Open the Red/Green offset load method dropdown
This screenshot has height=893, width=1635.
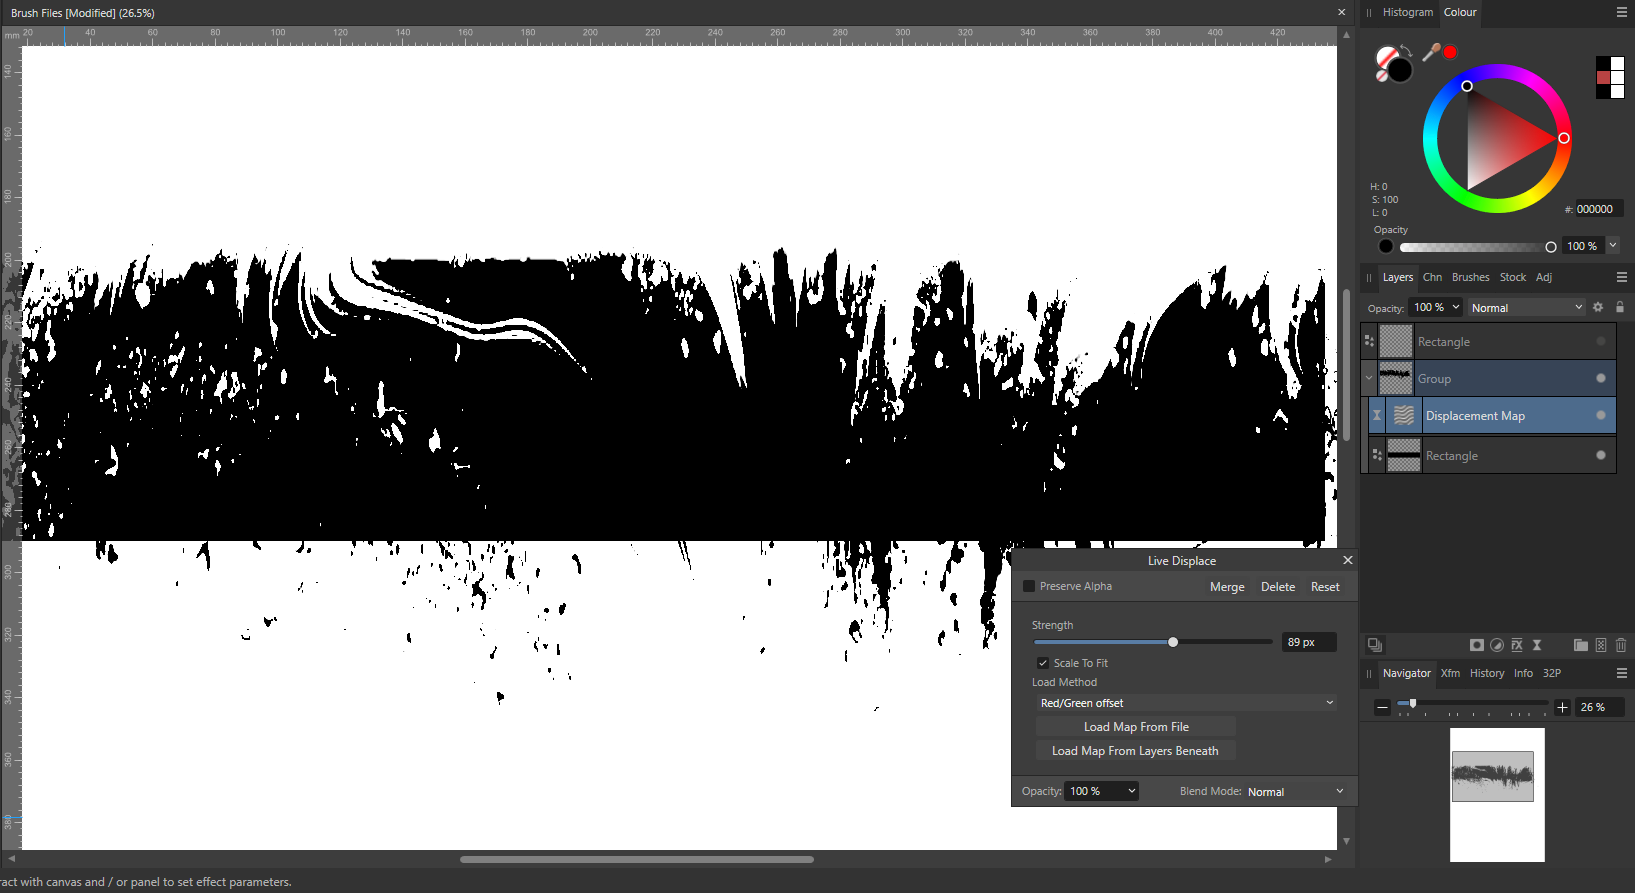point(1186,703)
